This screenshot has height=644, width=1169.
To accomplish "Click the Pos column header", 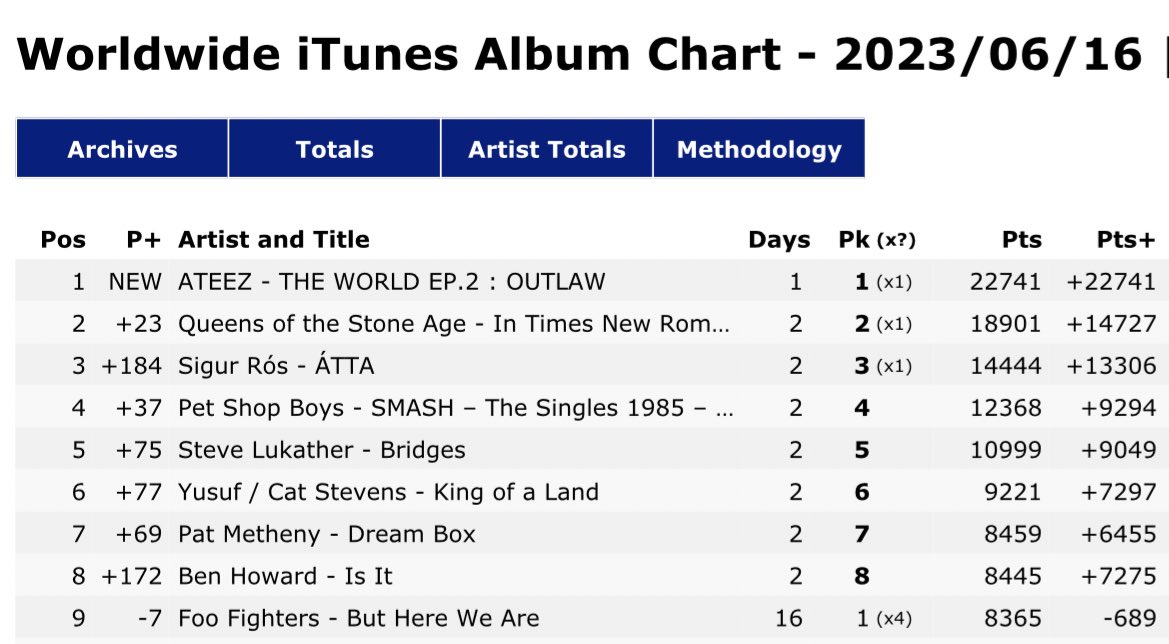I will 63,239.
